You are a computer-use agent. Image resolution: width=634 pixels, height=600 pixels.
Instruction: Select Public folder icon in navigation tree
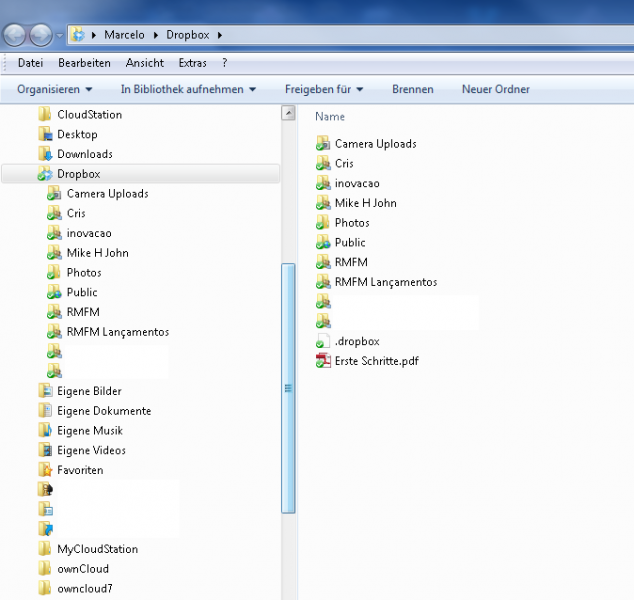(54, 292)
